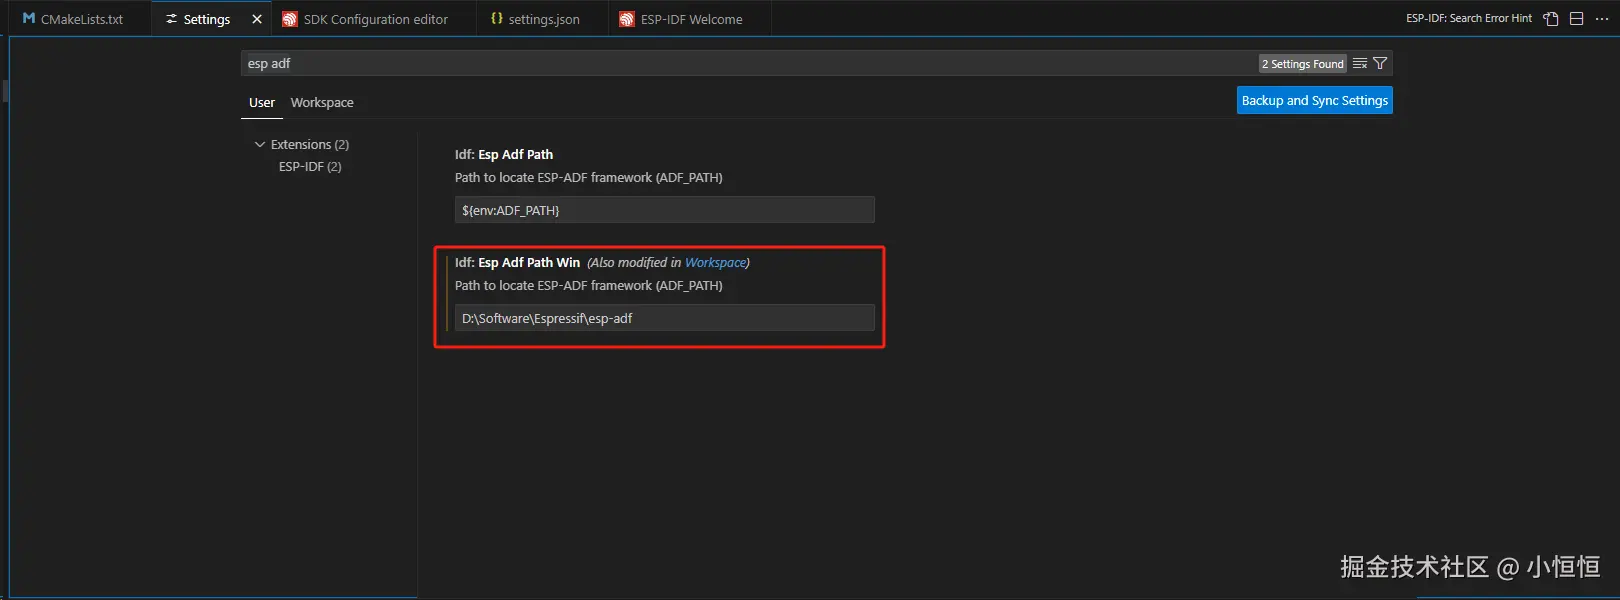Edit the Esp Adf Path field with ${env:ADF_PATH}

pyautogui.click(x=665, y=210)
